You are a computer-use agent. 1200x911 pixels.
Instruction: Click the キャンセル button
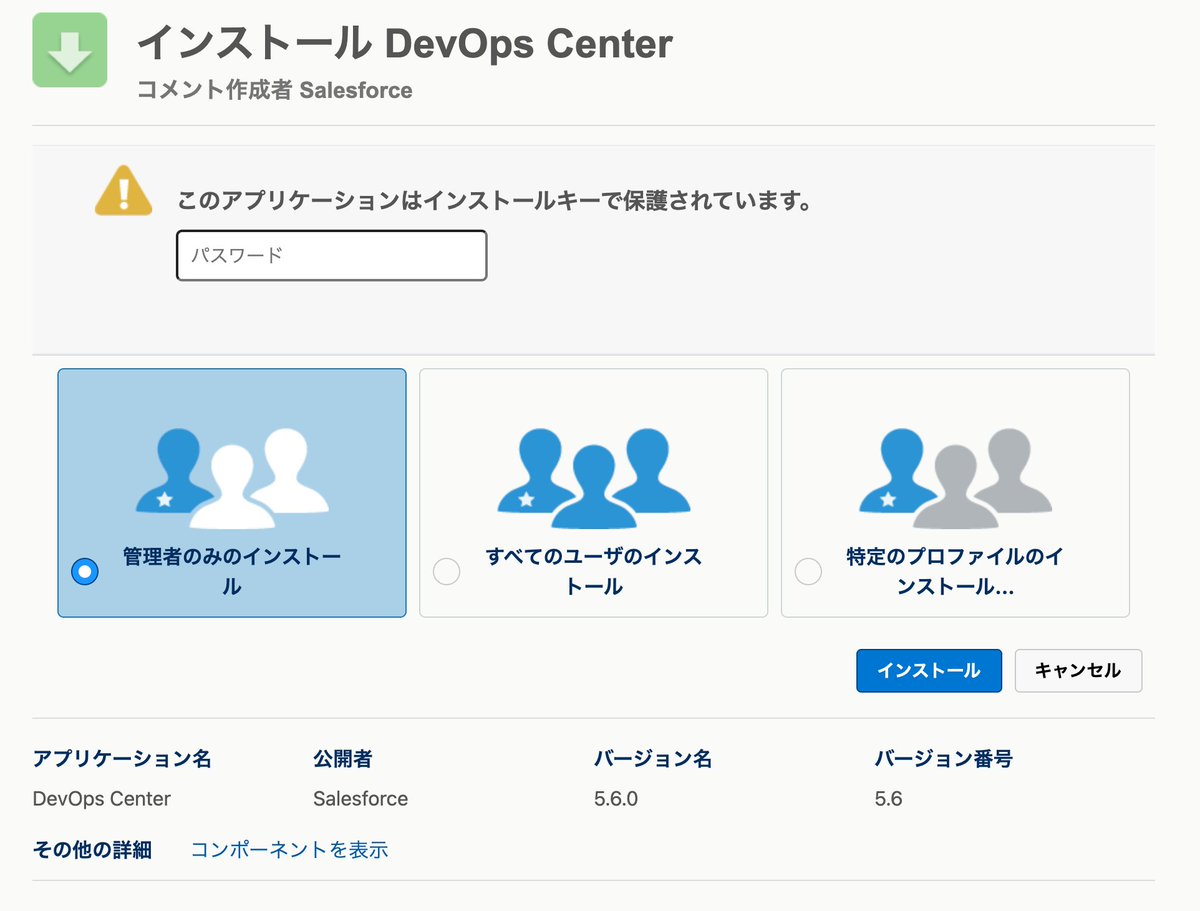(x=1078, y=671)
